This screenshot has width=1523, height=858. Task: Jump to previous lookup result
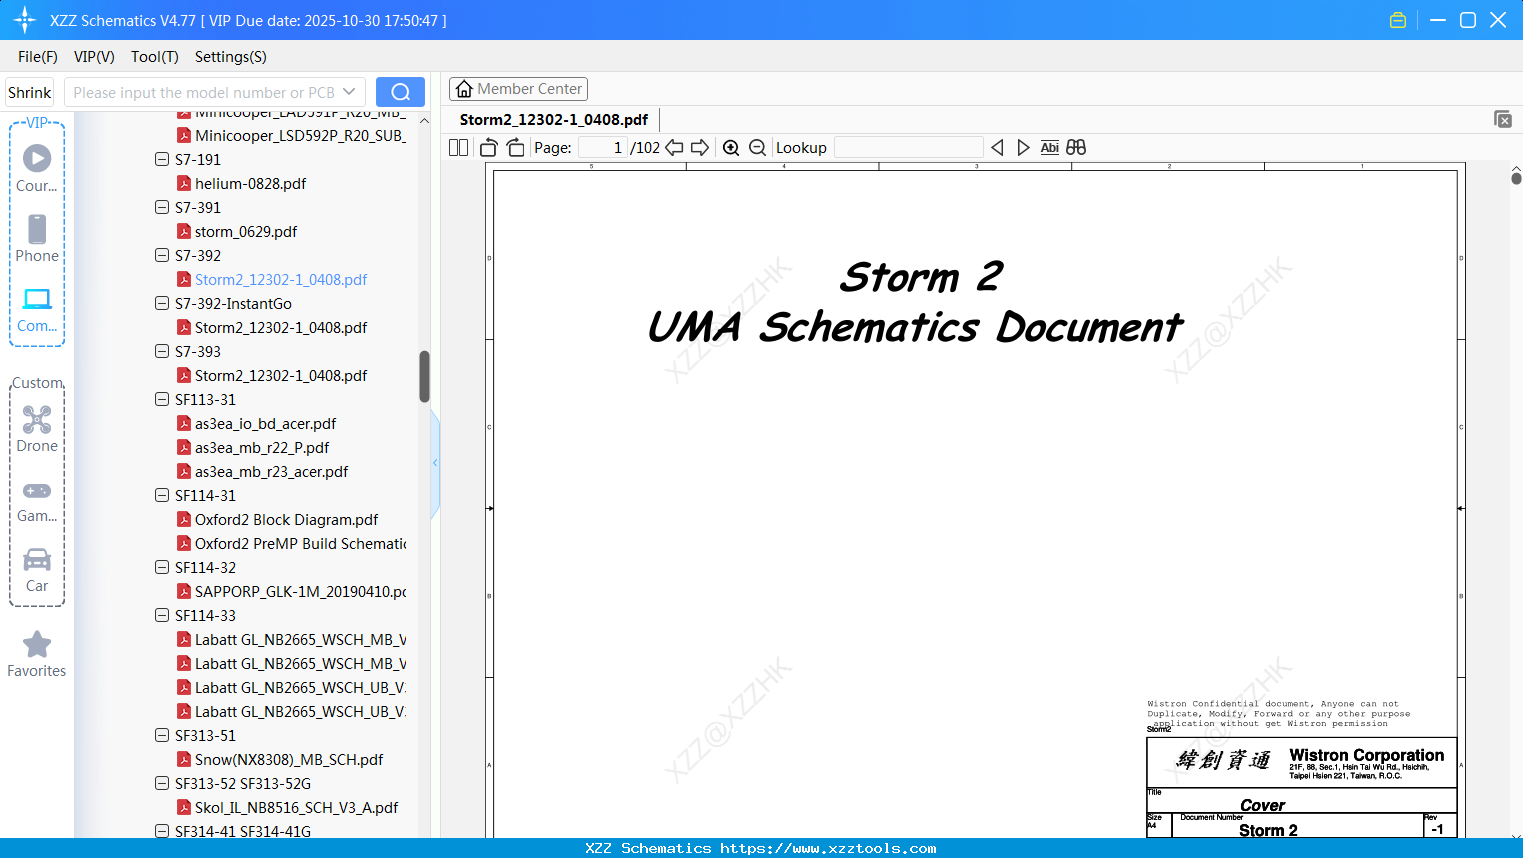997,147
